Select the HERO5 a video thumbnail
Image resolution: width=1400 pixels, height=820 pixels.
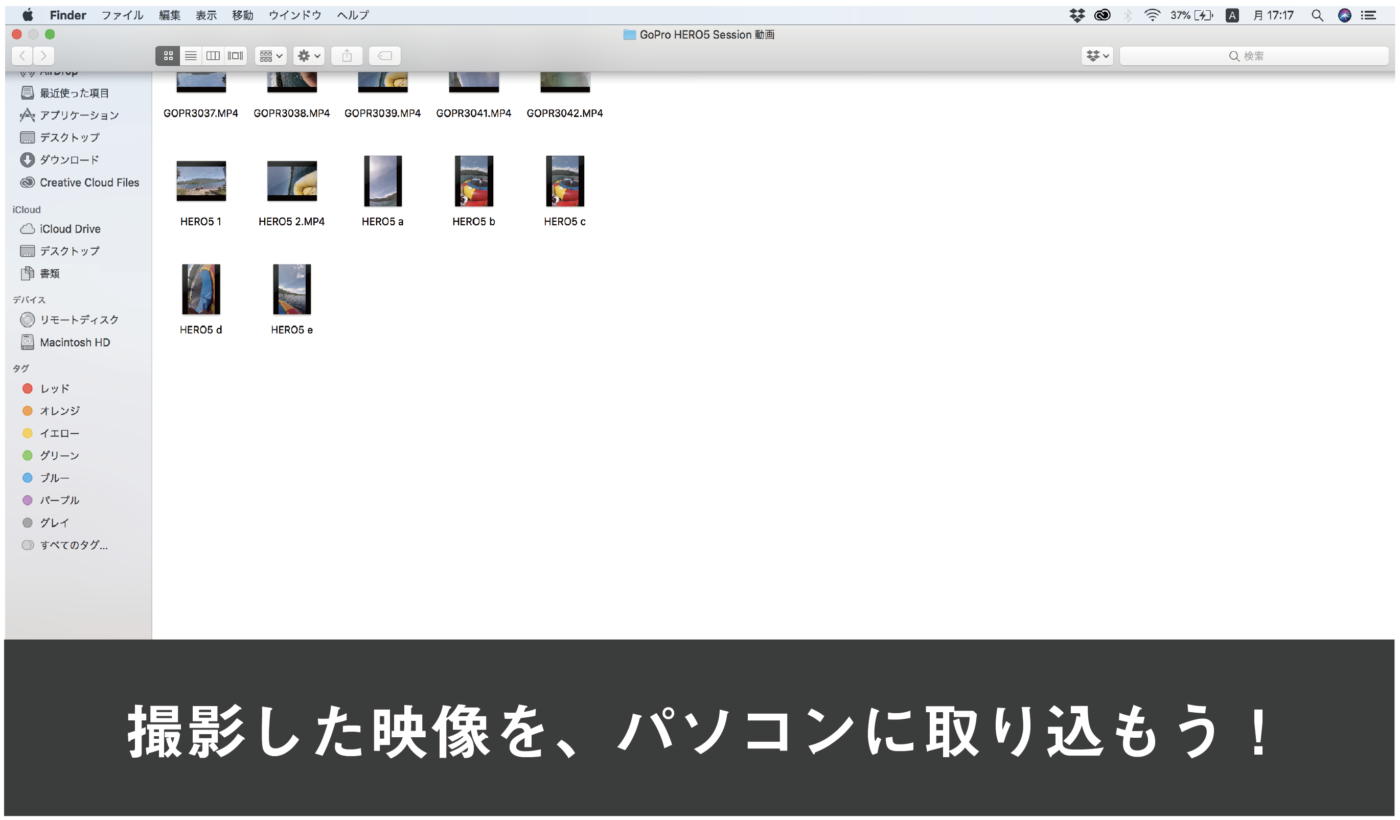(382, 181)
